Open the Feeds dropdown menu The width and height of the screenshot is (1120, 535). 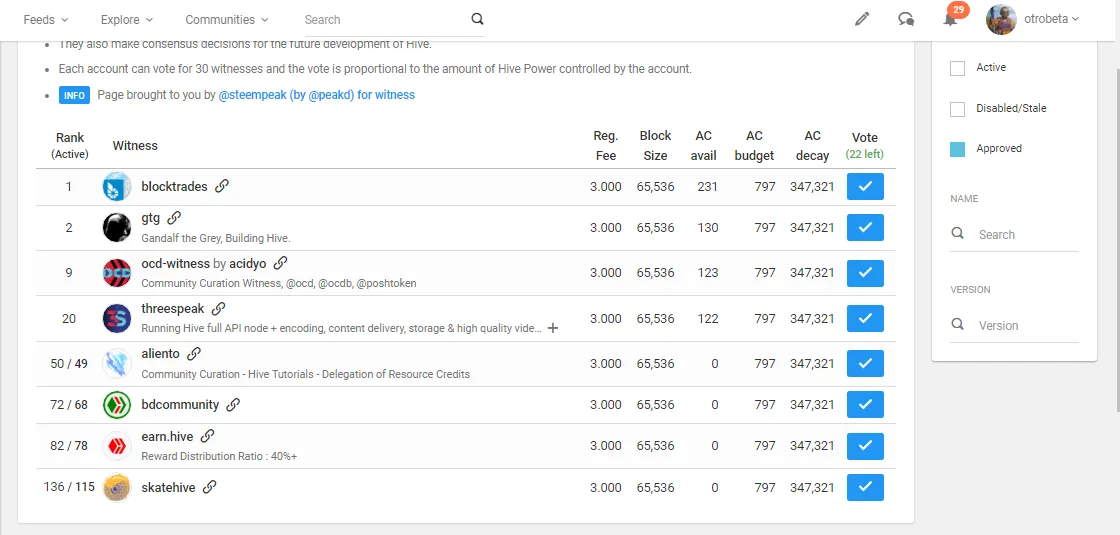tap(46, 19)
